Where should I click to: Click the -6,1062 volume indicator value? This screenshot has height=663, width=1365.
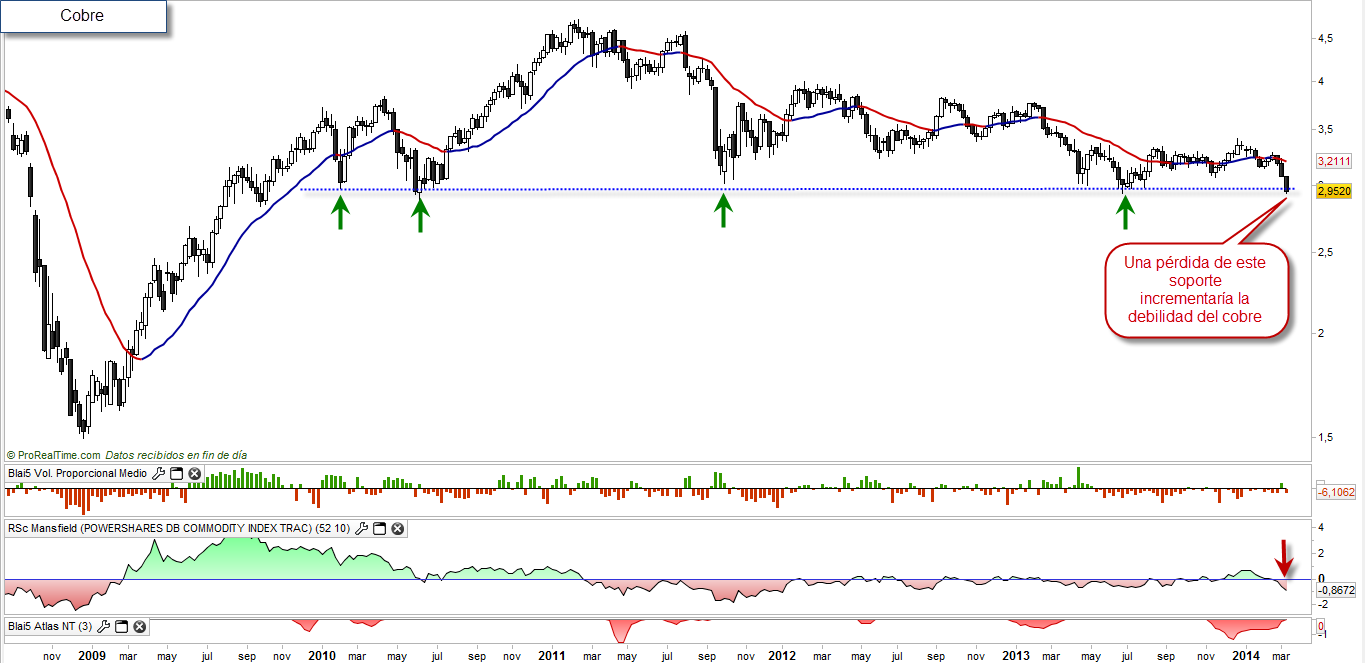(x=1337, y=491)
